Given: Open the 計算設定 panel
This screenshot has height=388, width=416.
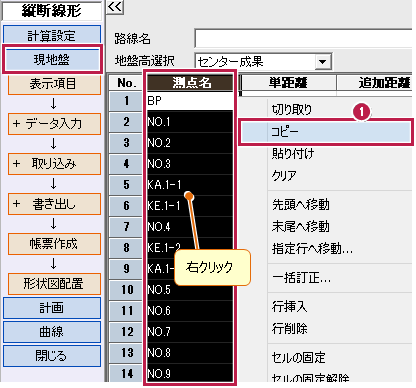Looking at the screenshot, I should pyautogui.click(x=52, y=35).
